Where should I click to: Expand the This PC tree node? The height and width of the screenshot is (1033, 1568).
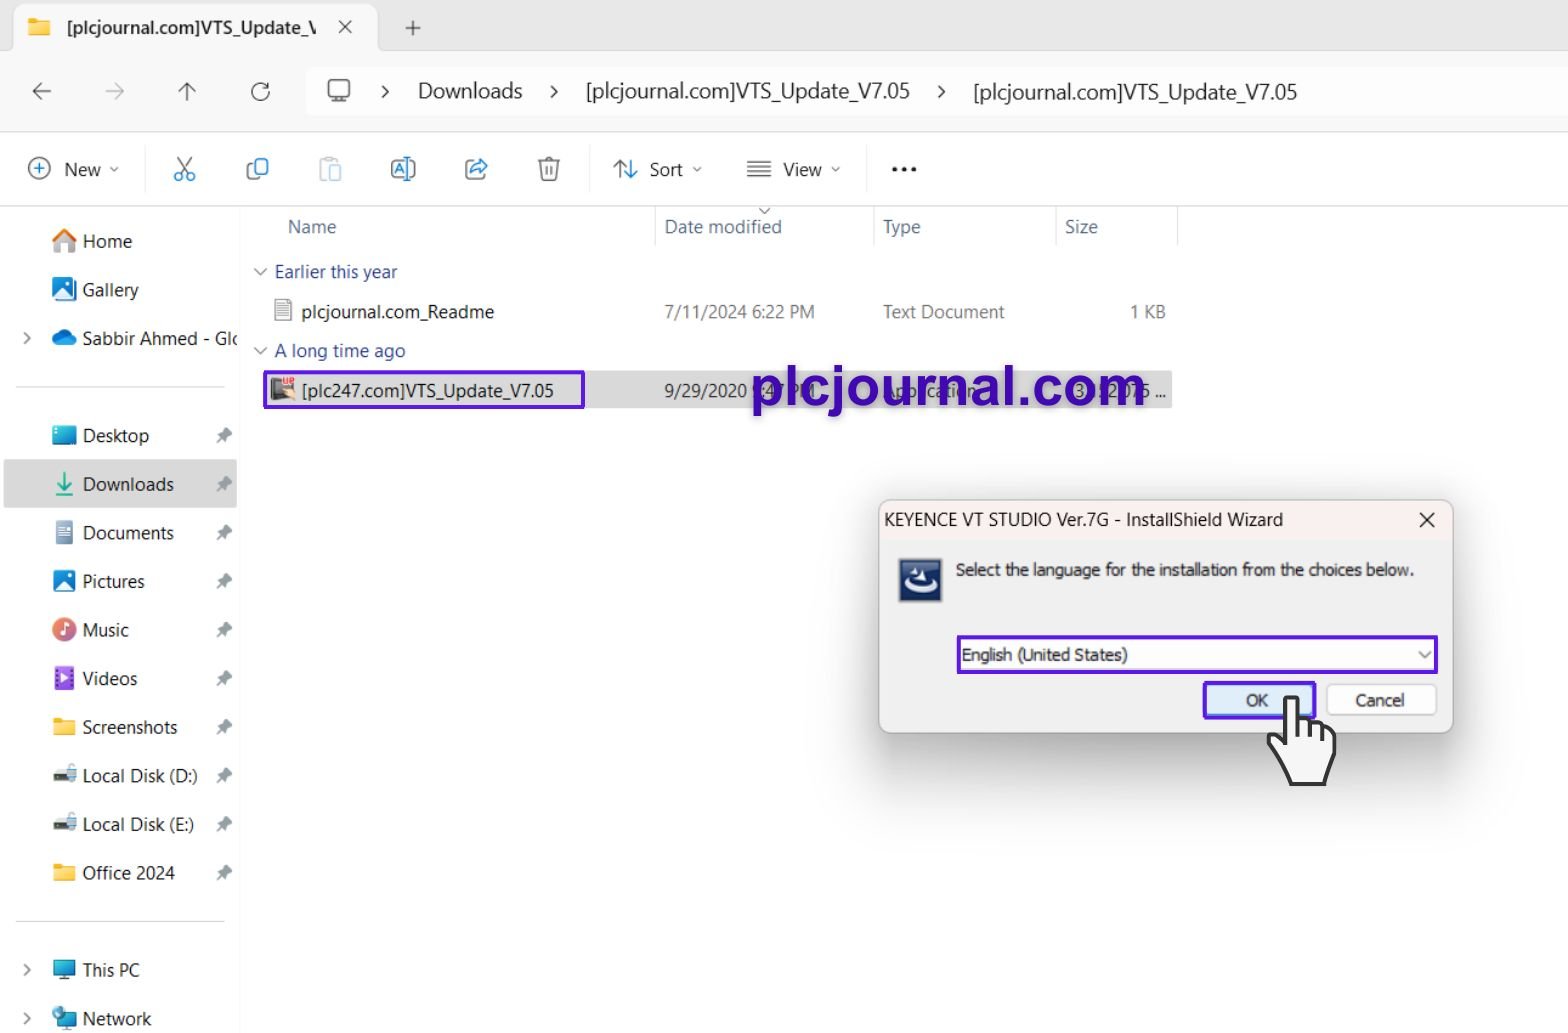pos(27,970)
